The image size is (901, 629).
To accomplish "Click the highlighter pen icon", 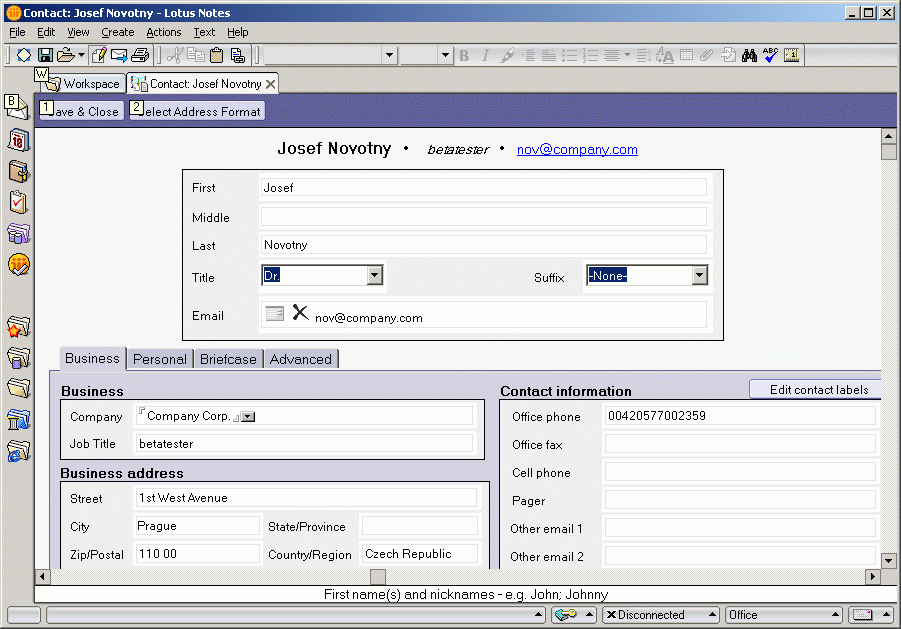I will (x=507, y=55).
